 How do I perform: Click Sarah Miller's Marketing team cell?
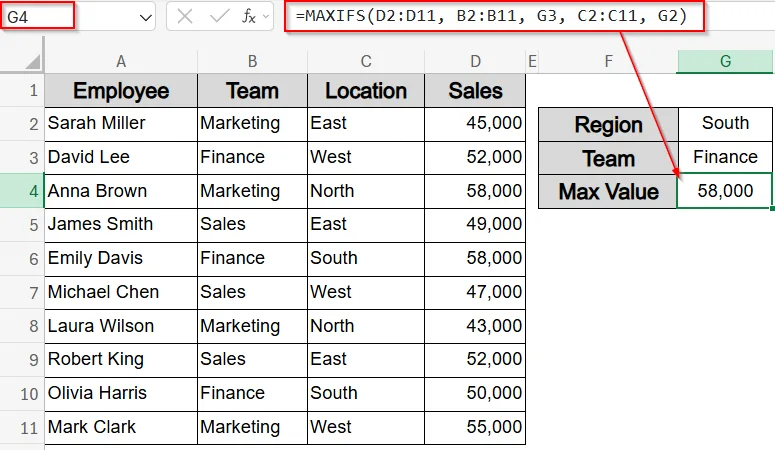[253, 123]
